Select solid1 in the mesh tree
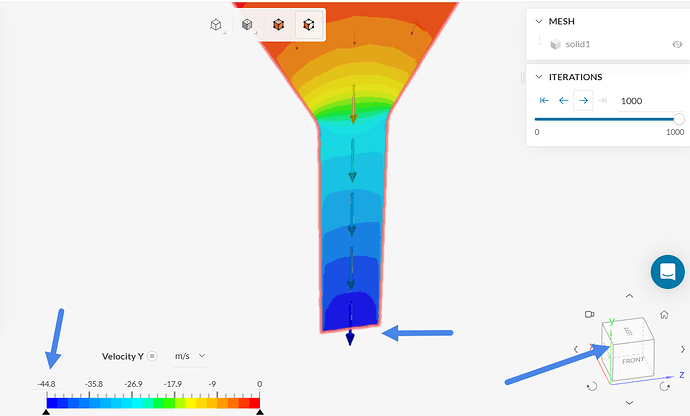The image size is (690, 416). pos(577,44)
